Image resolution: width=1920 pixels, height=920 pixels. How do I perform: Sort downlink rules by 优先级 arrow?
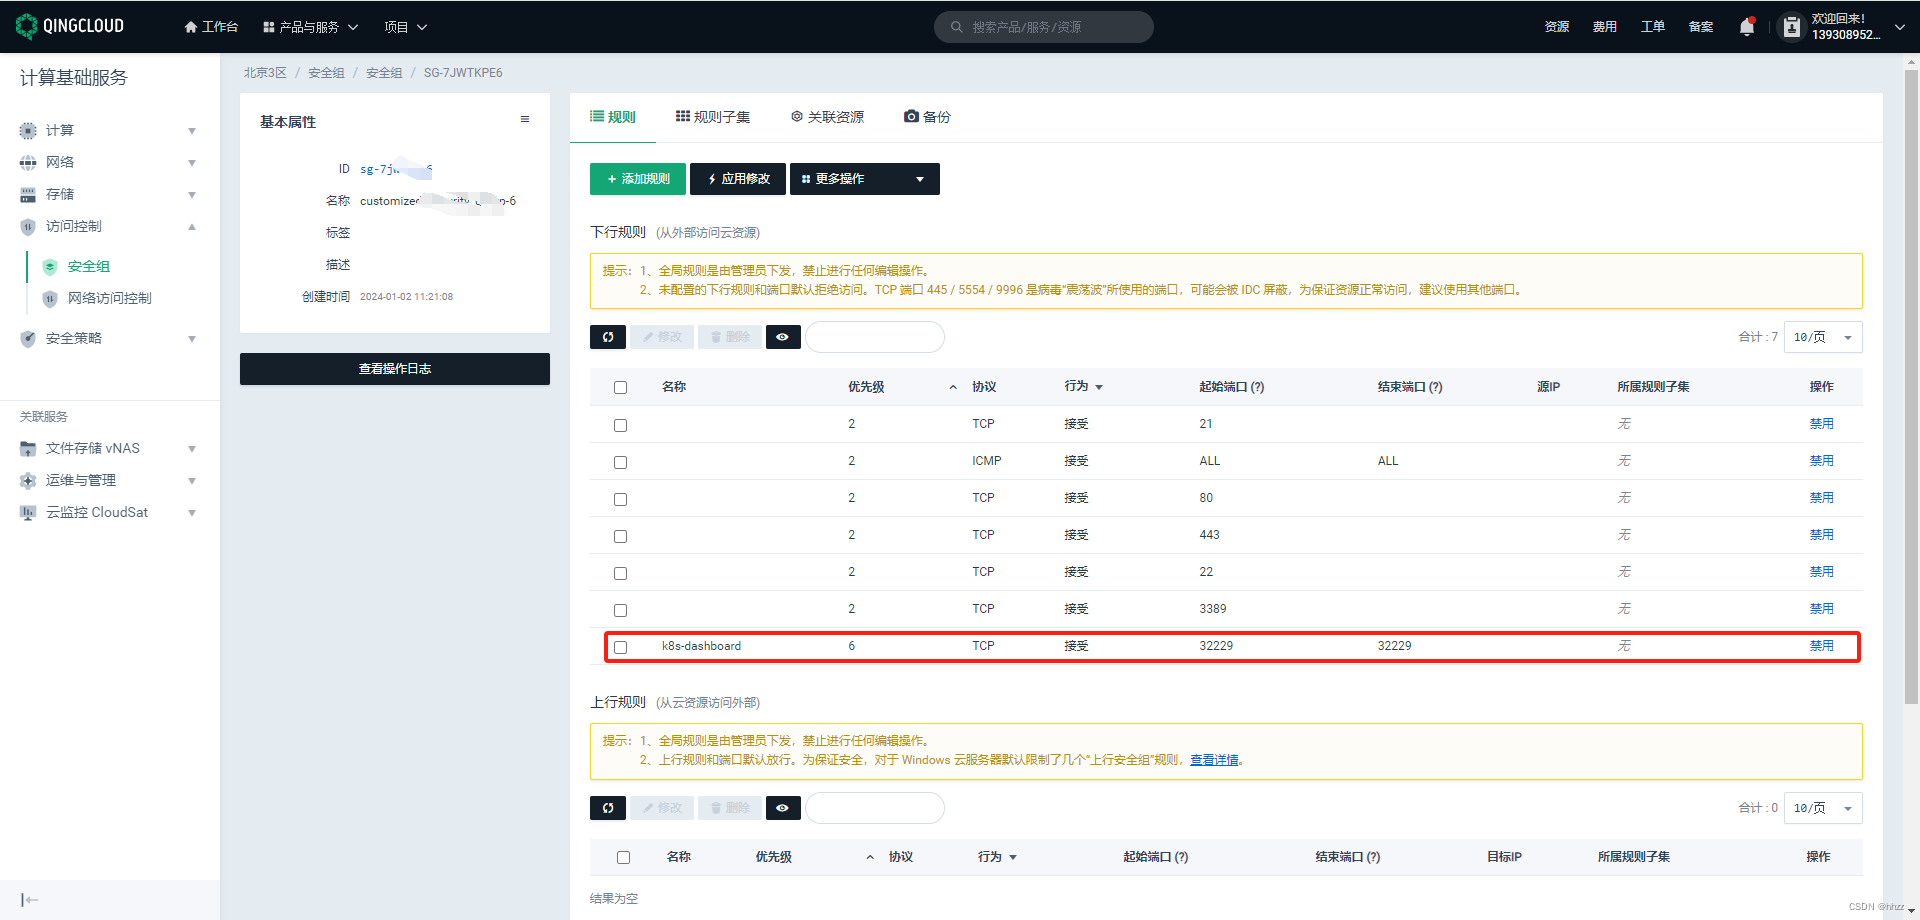pyautogui.click(x=953, y=387)
